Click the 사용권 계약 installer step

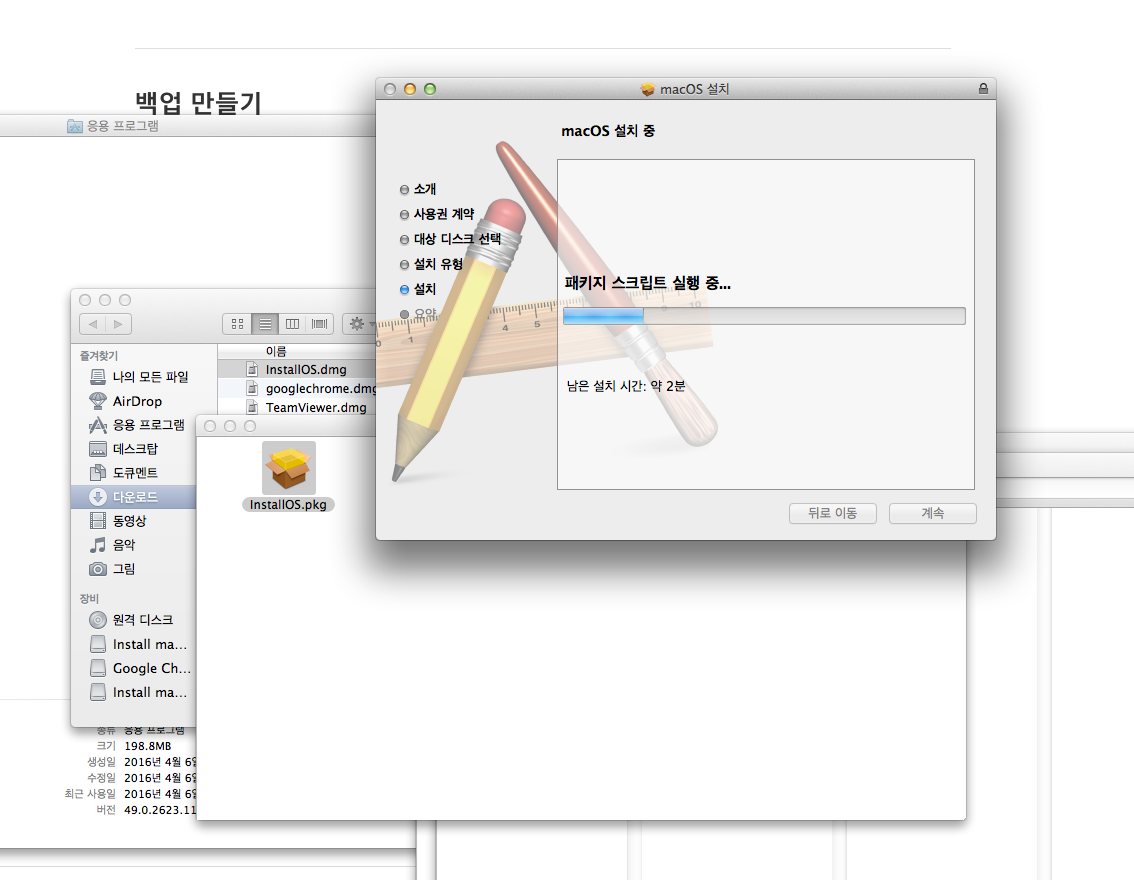pyautogui.click(x=437, y=214)
